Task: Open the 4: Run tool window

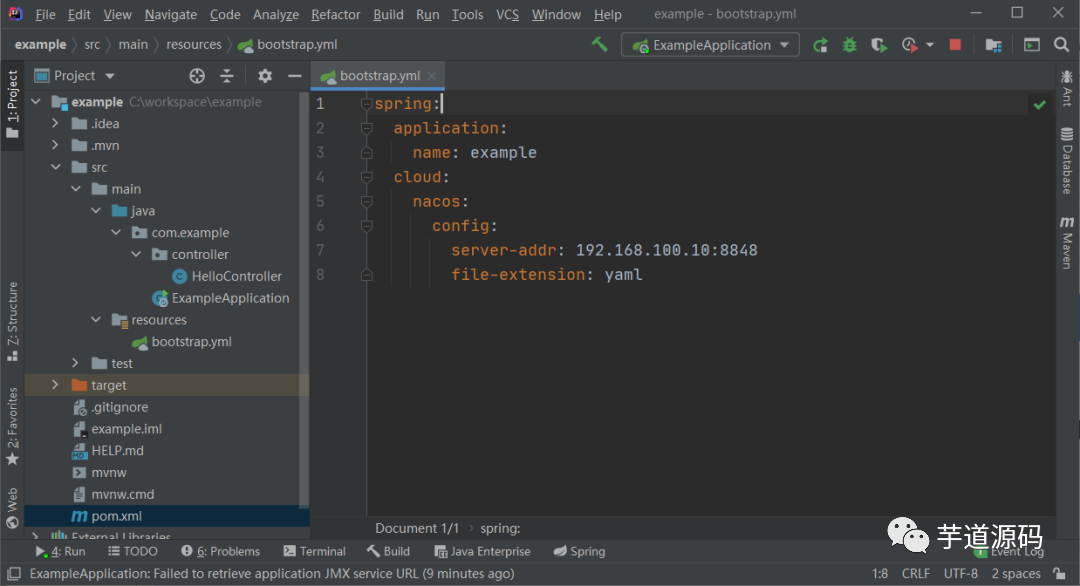Action: coord(61,552)
